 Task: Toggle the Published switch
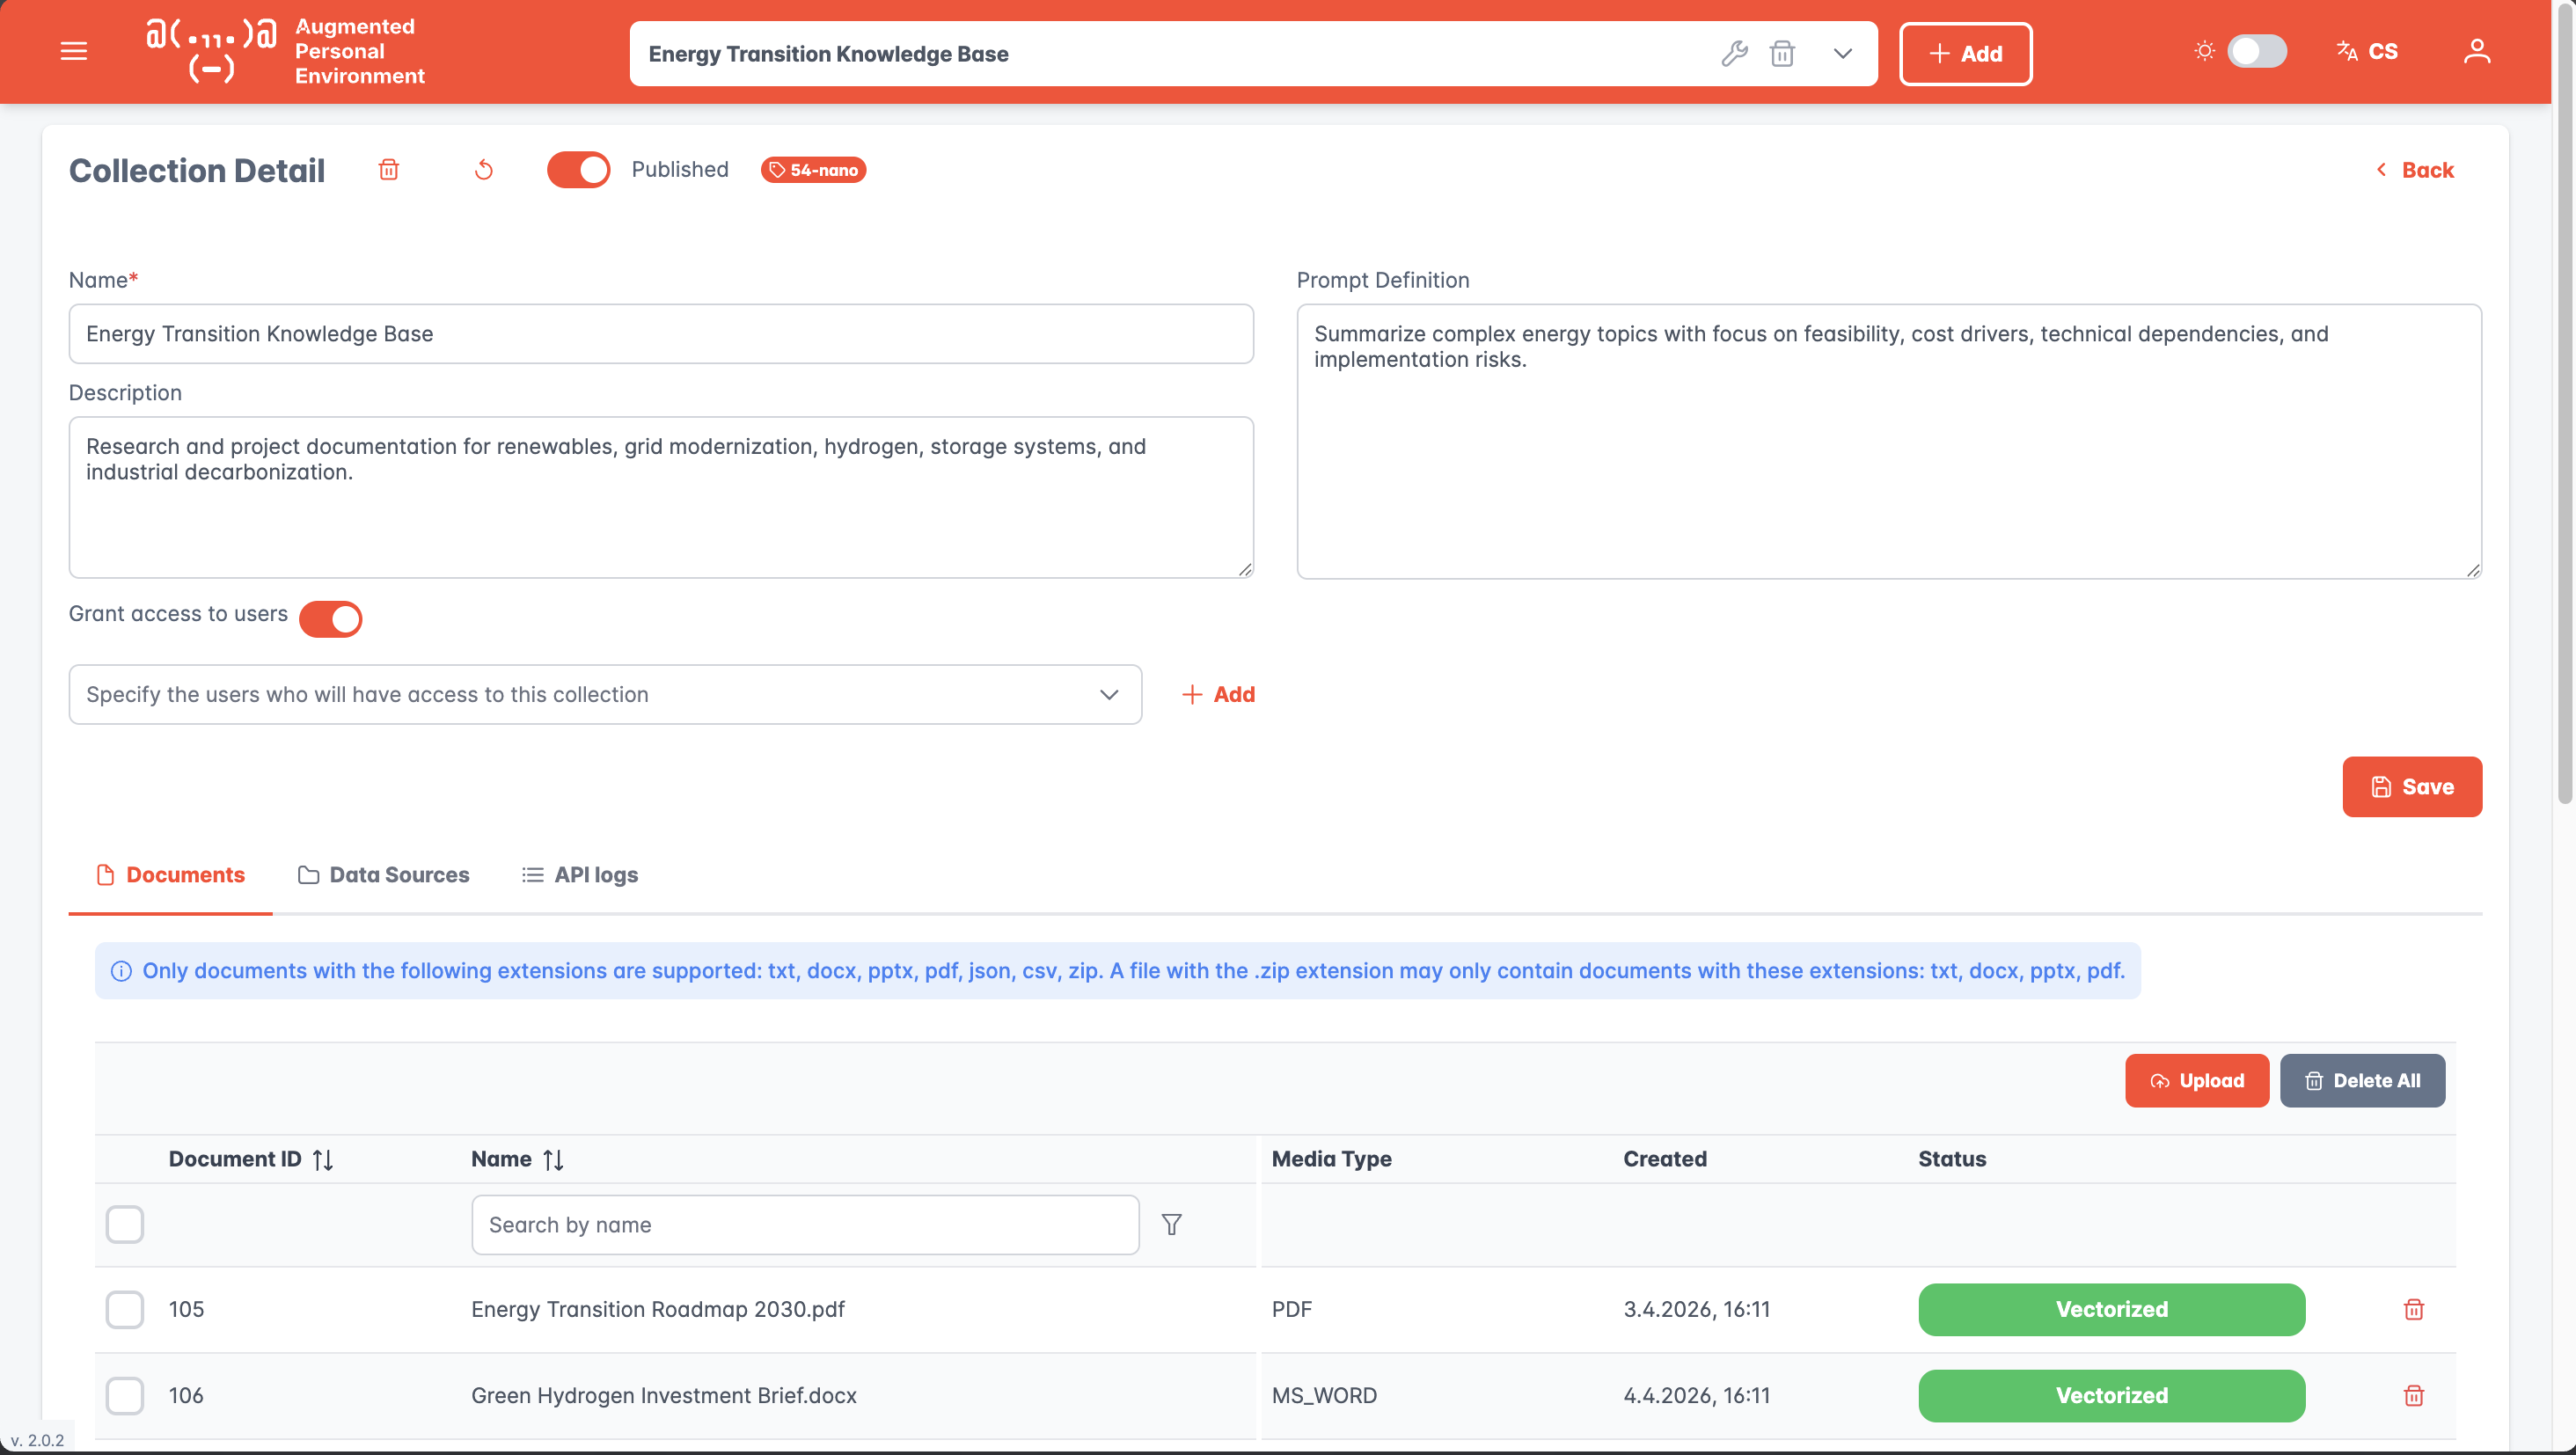578,170
